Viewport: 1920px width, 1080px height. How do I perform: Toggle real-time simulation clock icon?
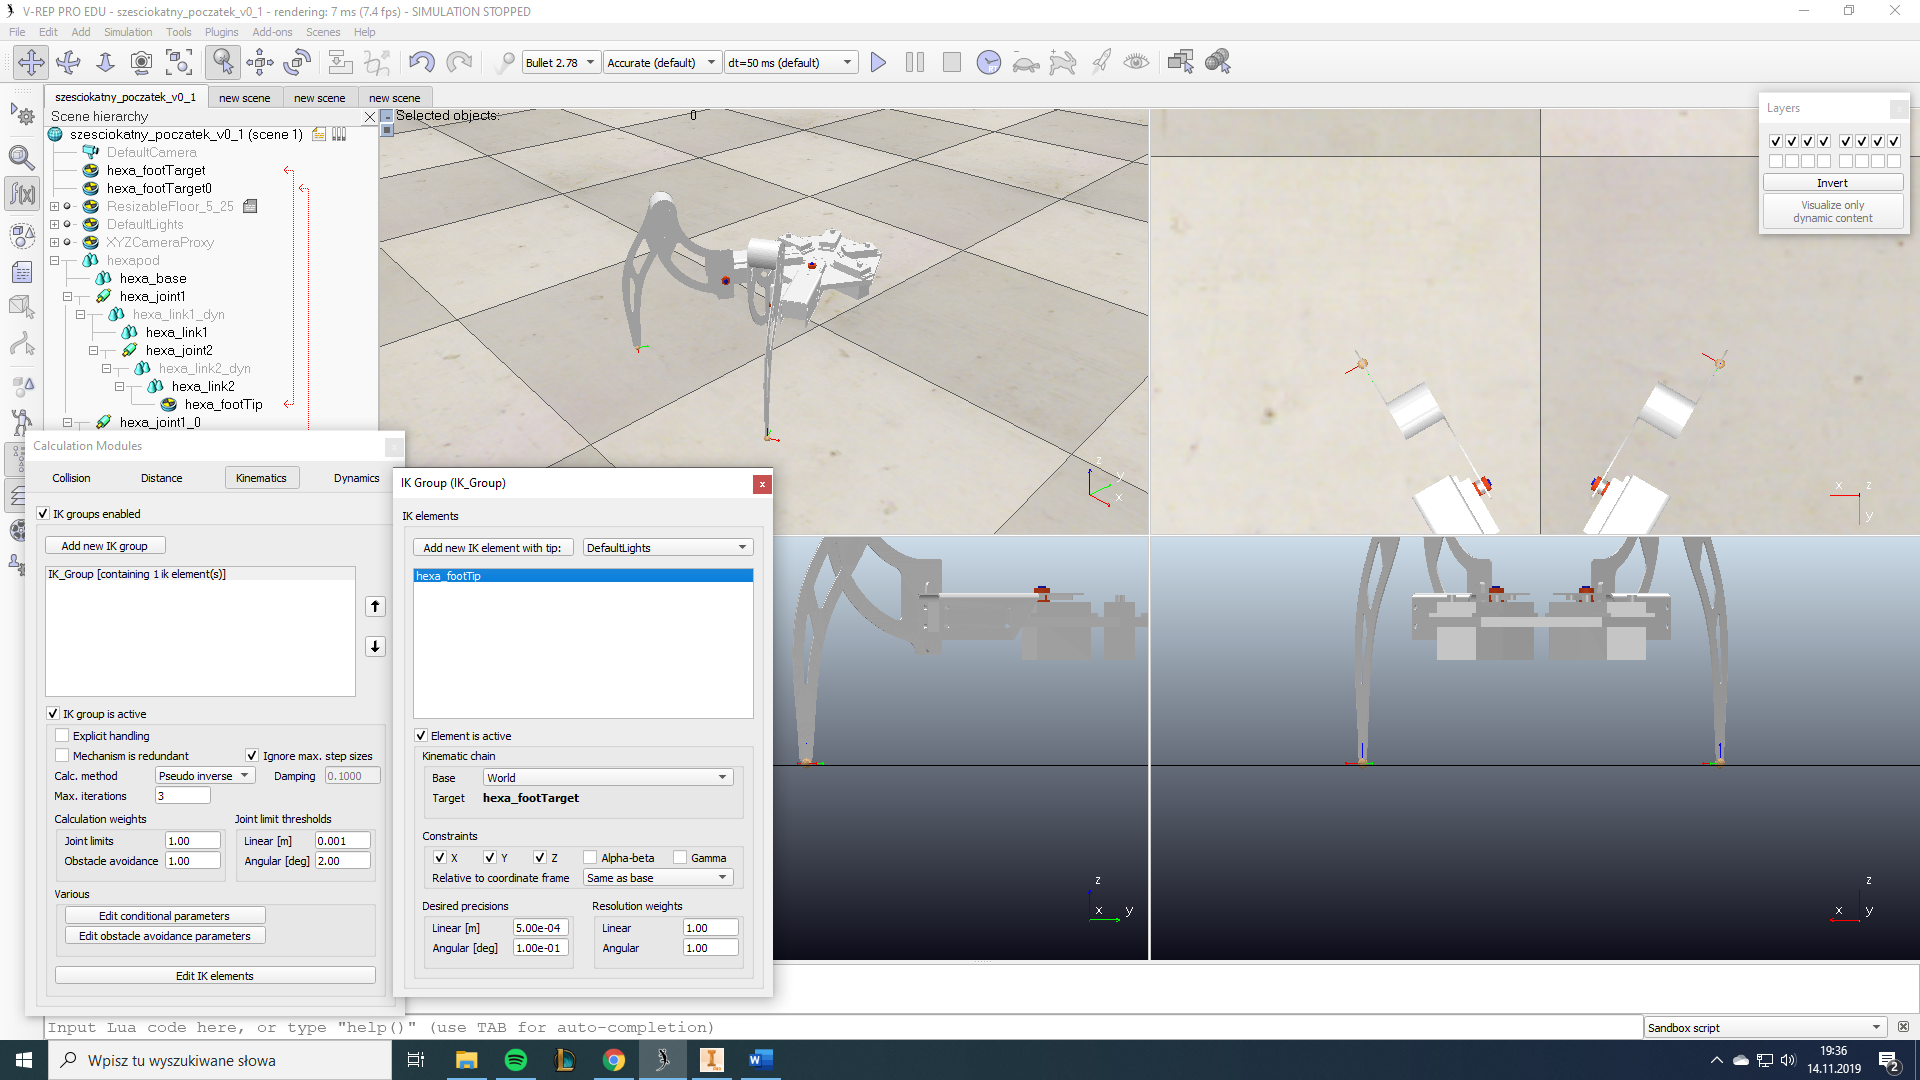[989, 62]
